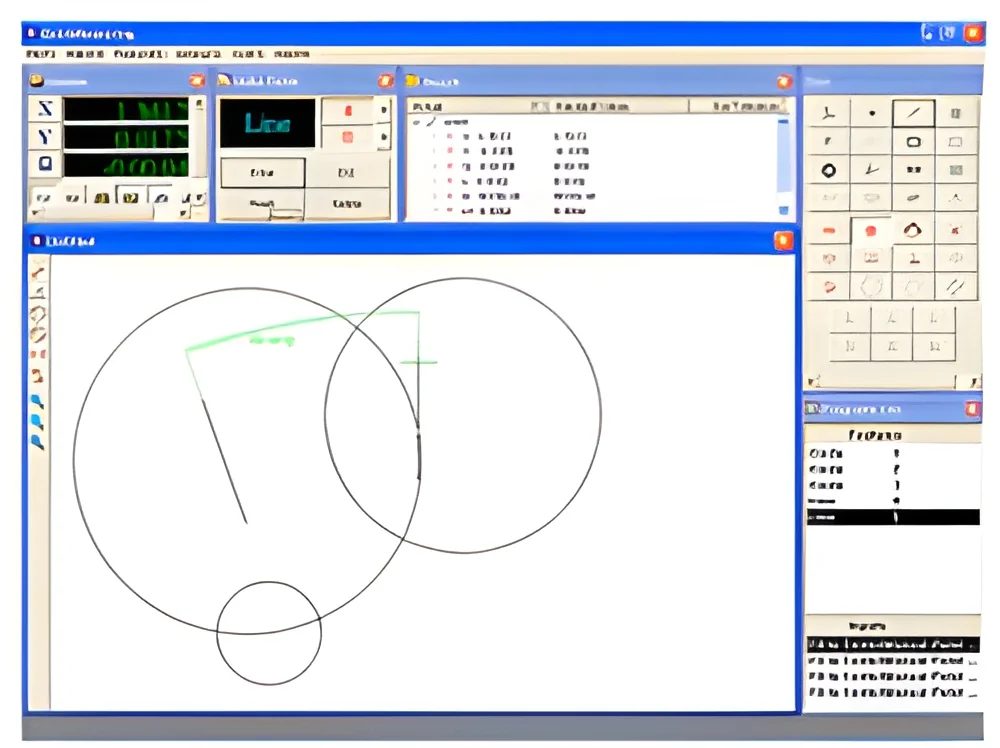The height and width of the screenshot is (748, 1000).
Task: Select the first row of the program list
Action: click(893, 453)
